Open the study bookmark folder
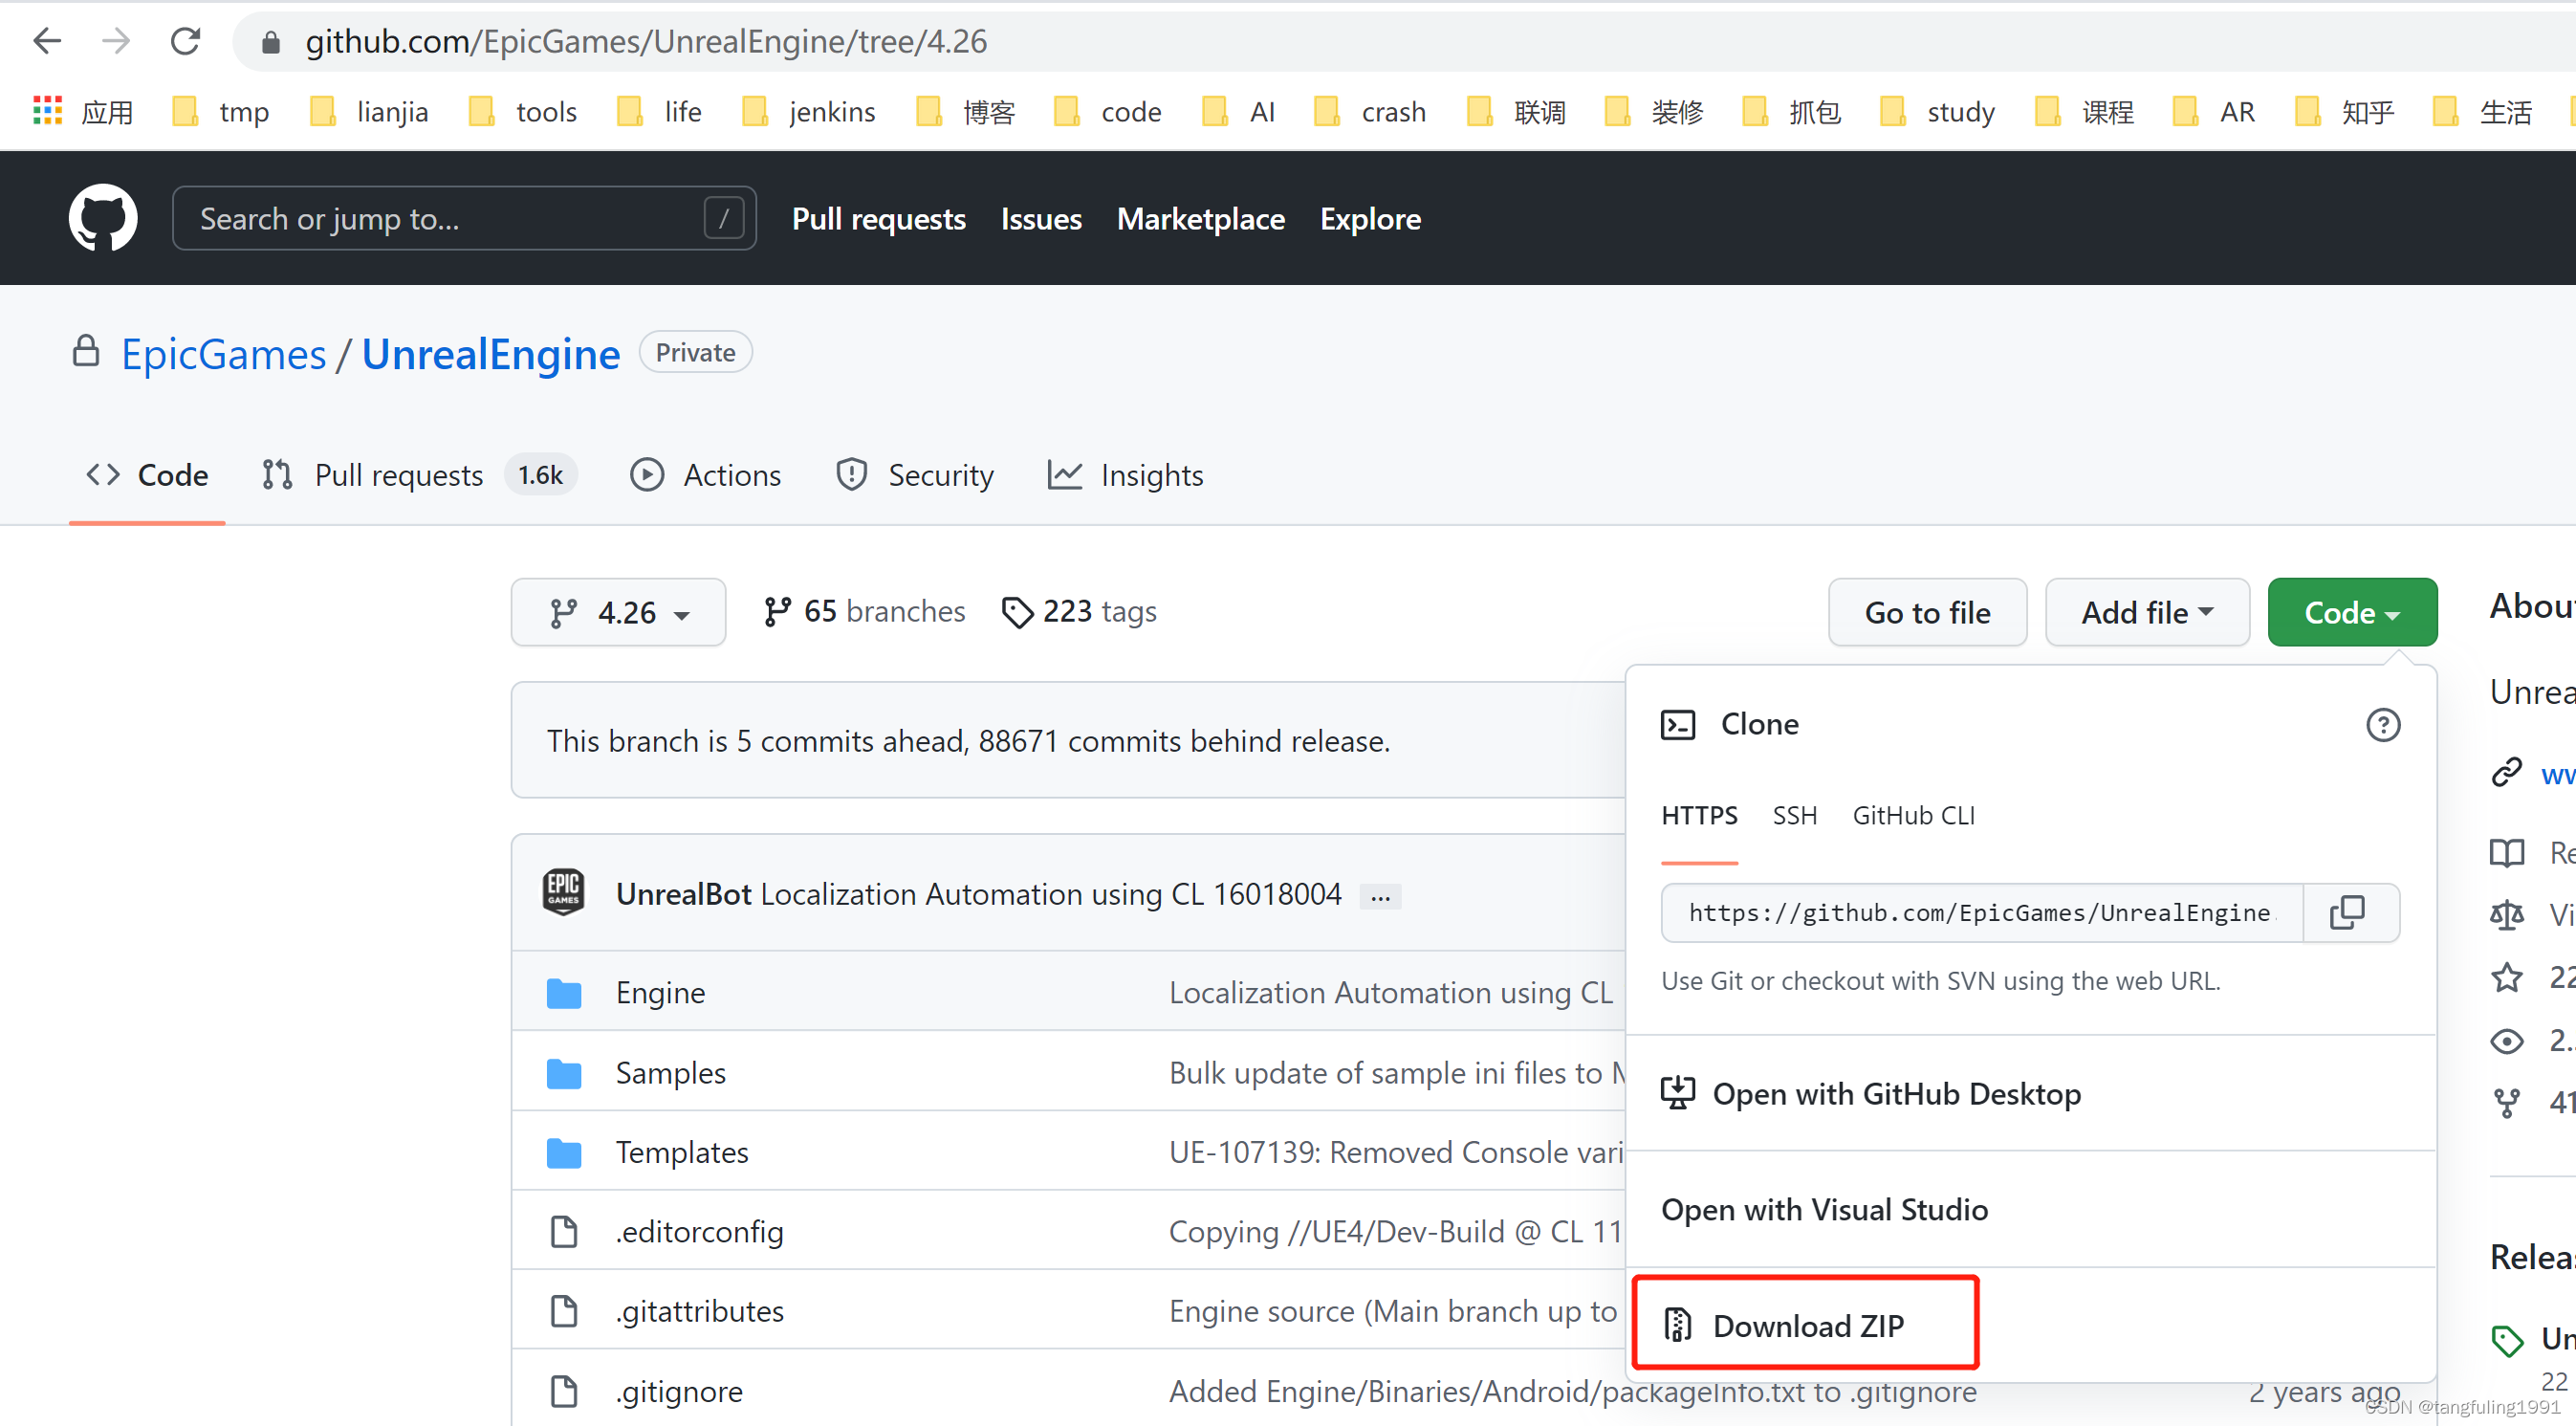2576x1426 pixels. click(1938, 110)
